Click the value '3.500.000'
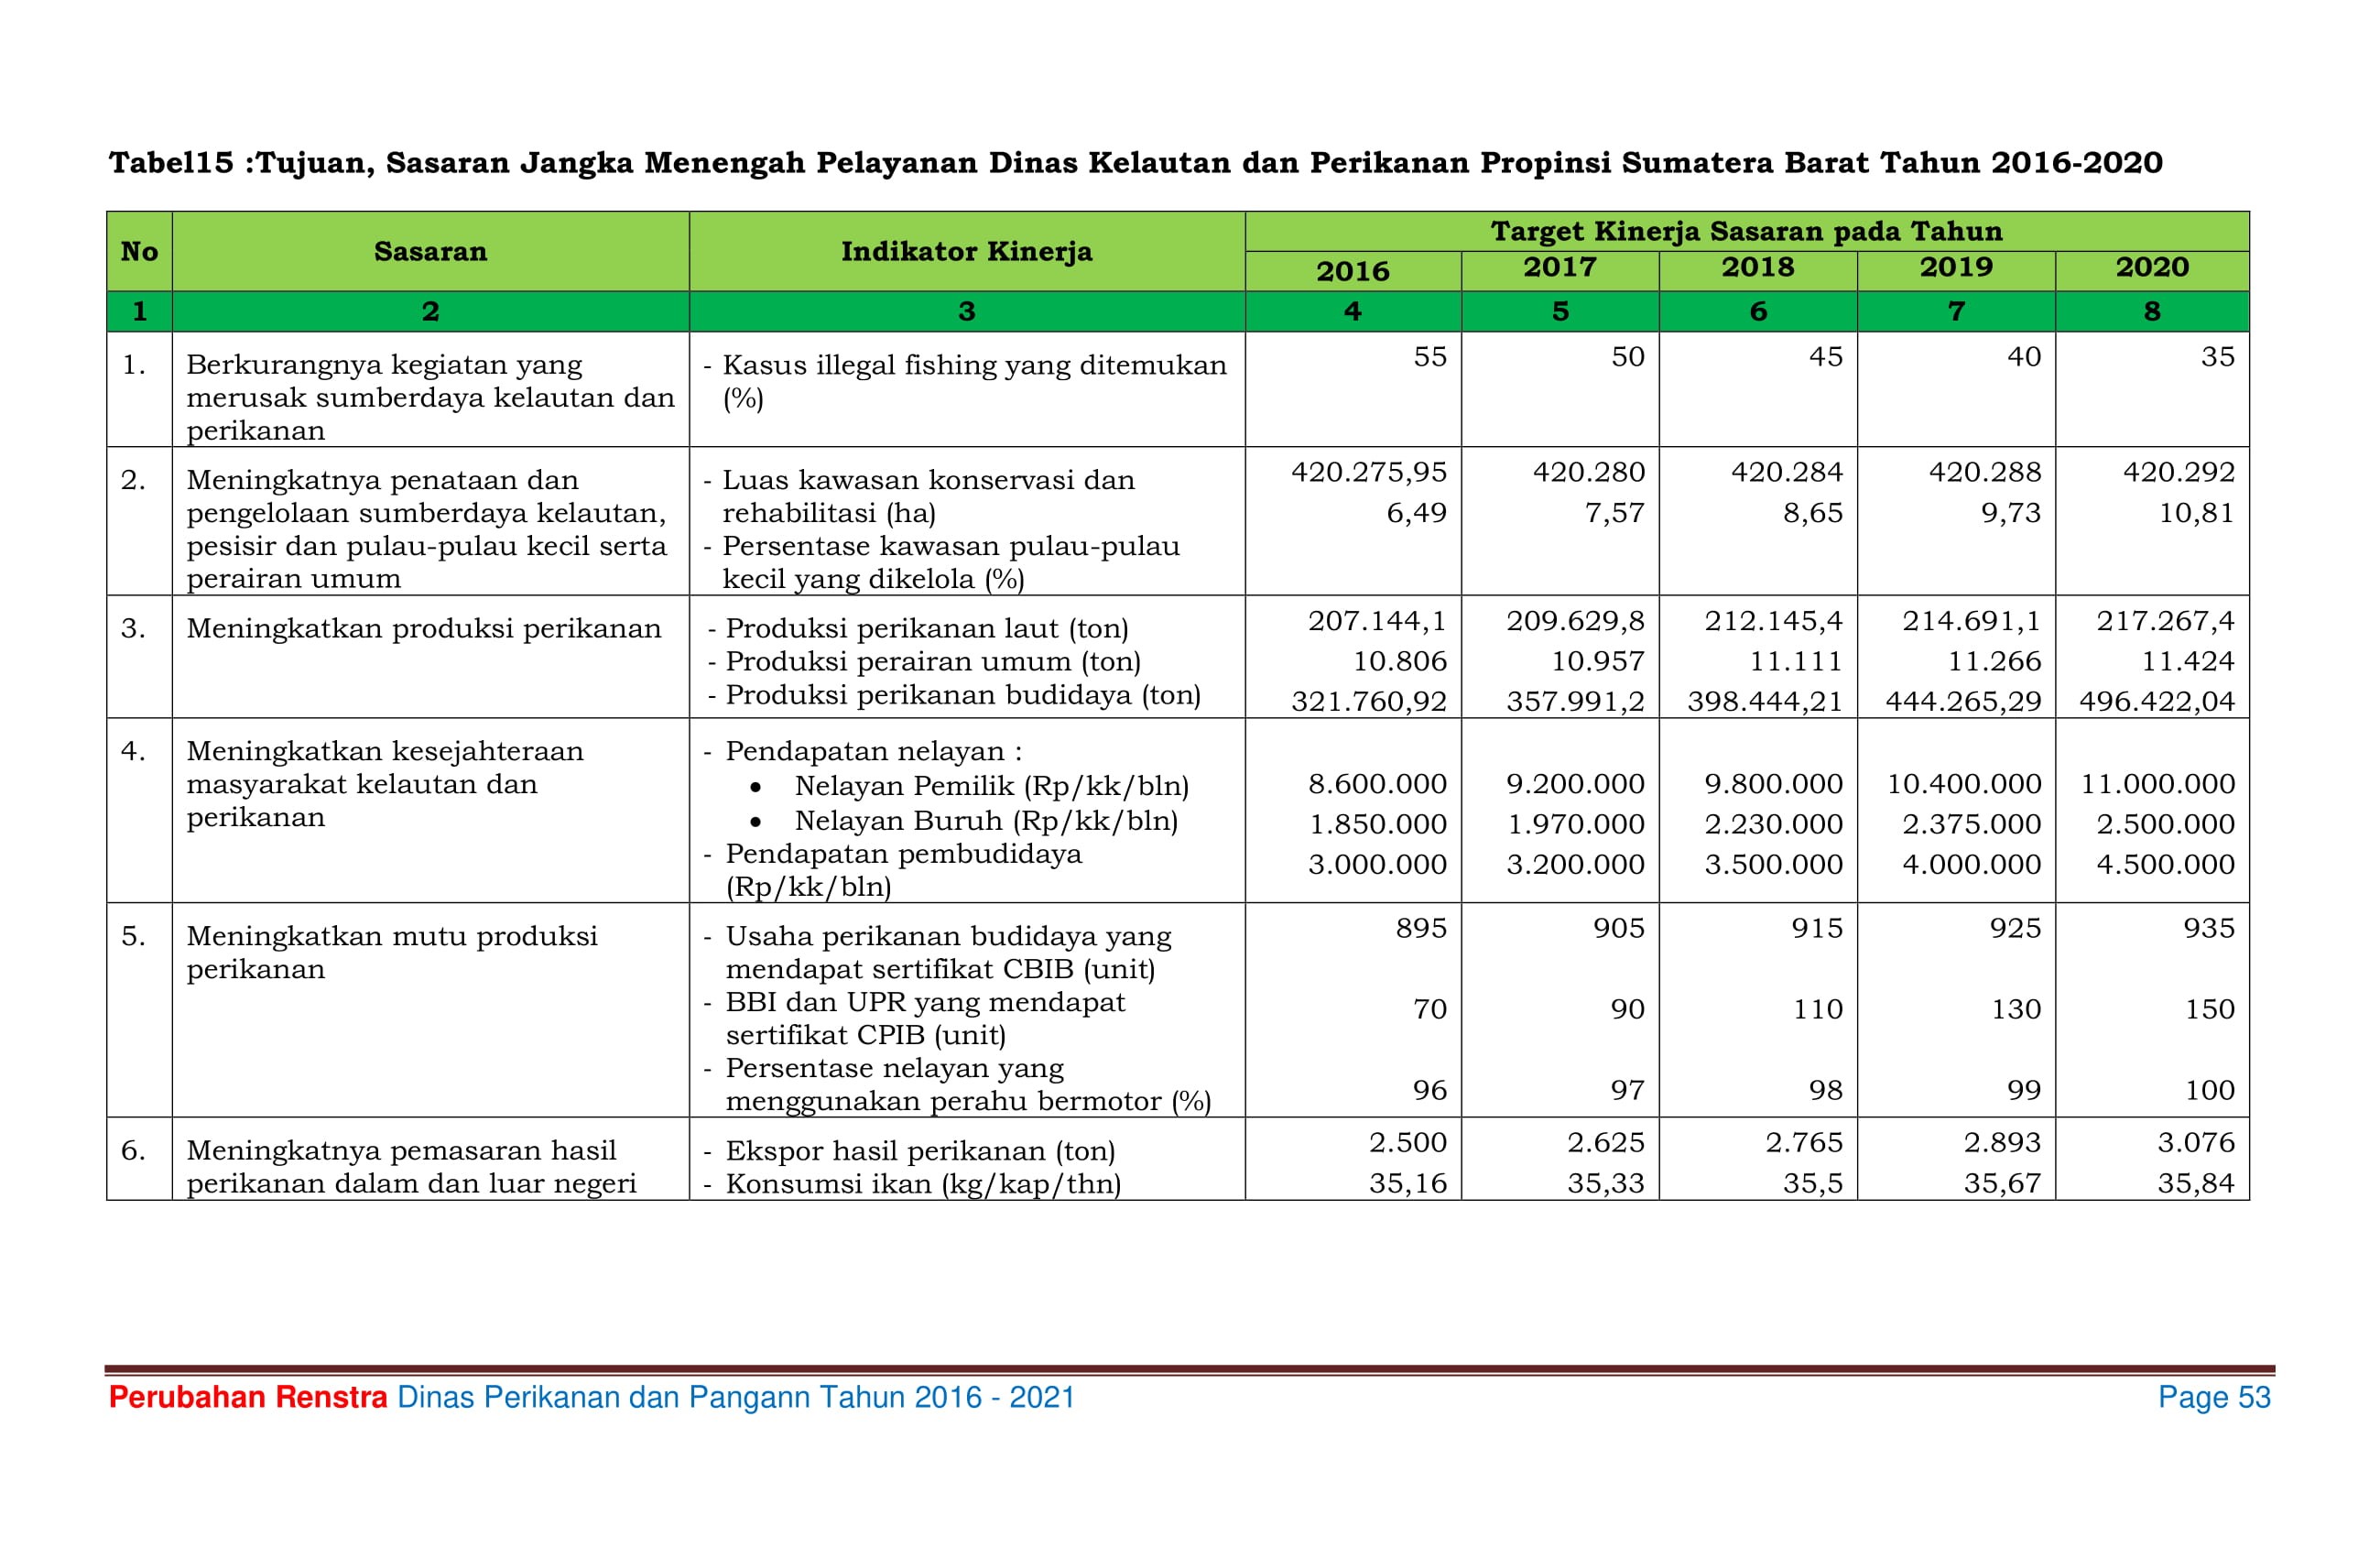2380x1558 pixels. (1773, 864)
